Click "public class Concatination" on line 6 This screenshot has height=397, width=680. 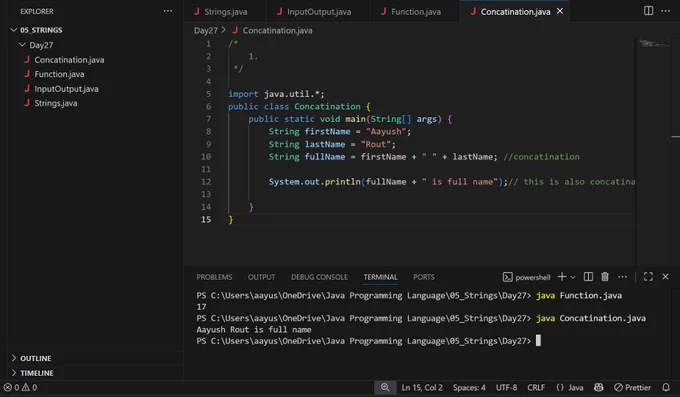pyautogui.click(x=294, y=107)
